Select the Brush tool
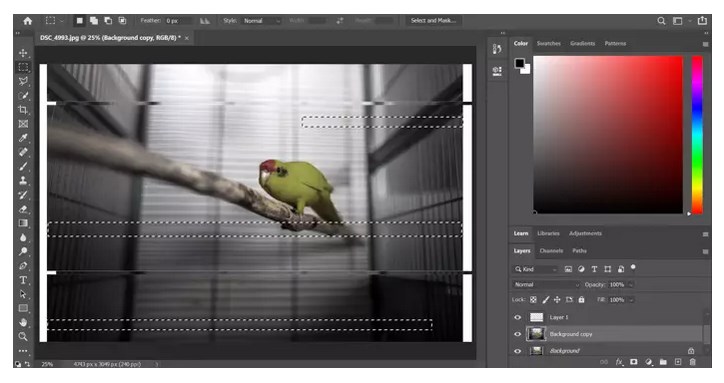Viewport: 724px width, 383px height. [23, 166]
